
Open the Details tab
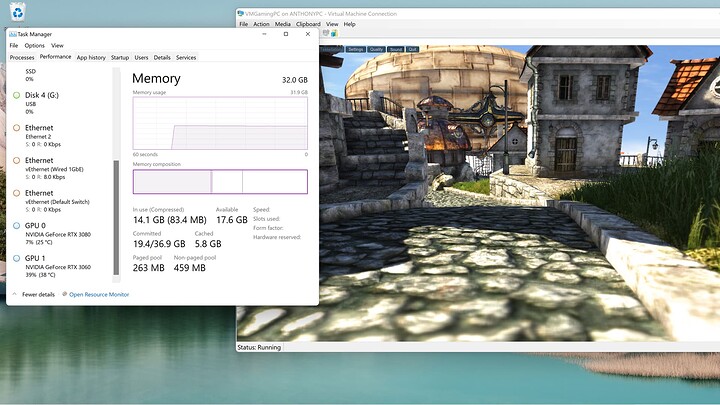[x=162, y=57]
